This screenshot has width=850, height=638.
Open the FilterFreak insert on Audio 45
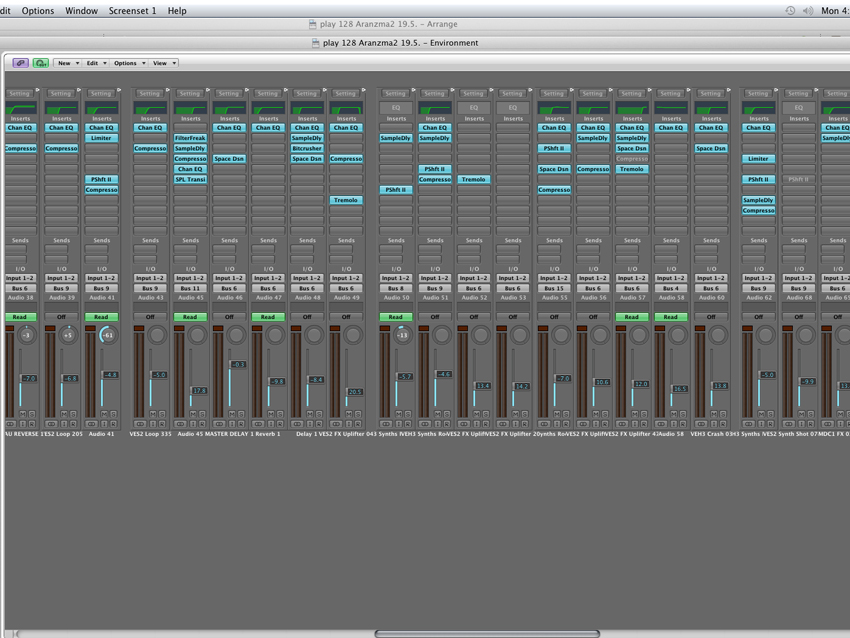[x=190, y=138]
